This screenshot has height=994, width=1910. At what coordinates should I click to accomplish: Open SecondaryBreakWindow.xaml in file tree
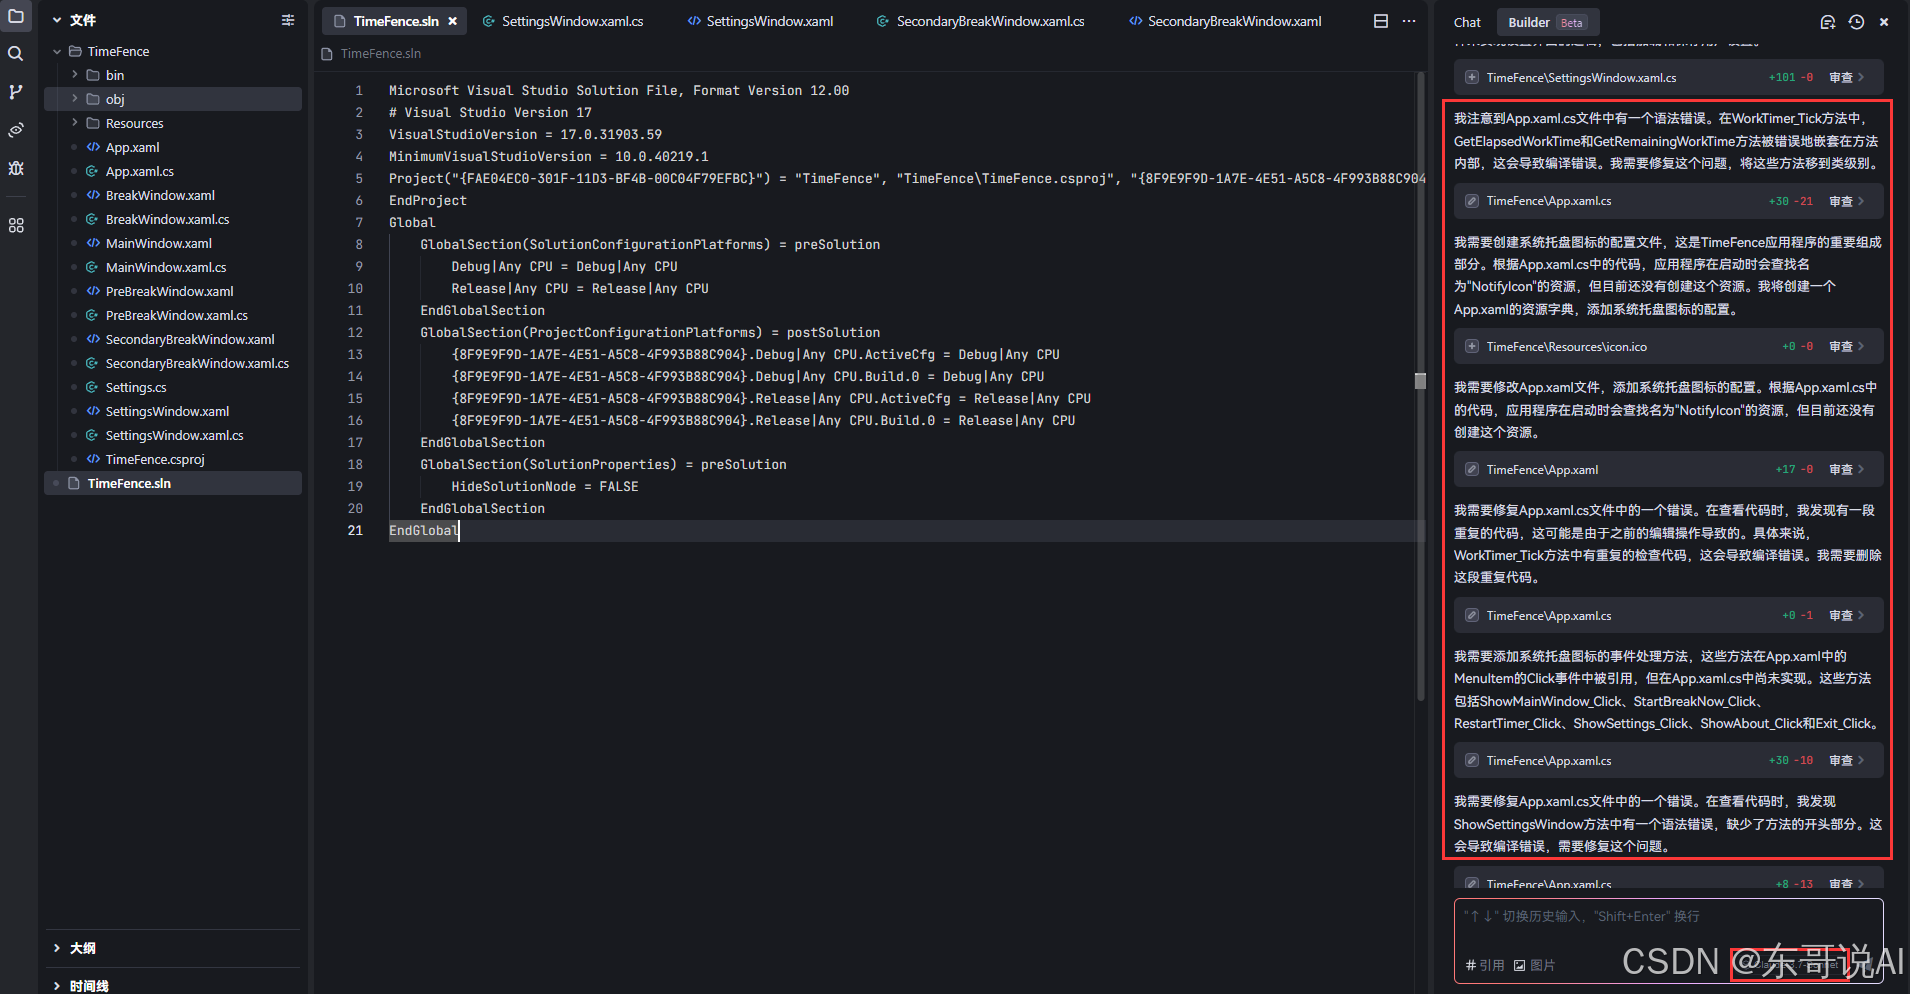pyautogui.click(x=189, y=339)
